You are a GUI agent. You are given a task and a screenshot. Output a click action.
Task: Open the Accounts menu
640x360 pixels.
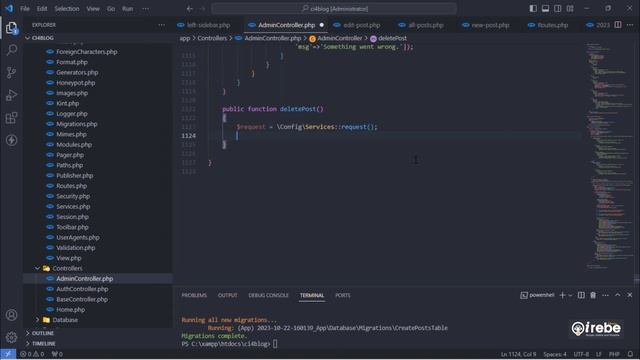click(x=11, y=315)
